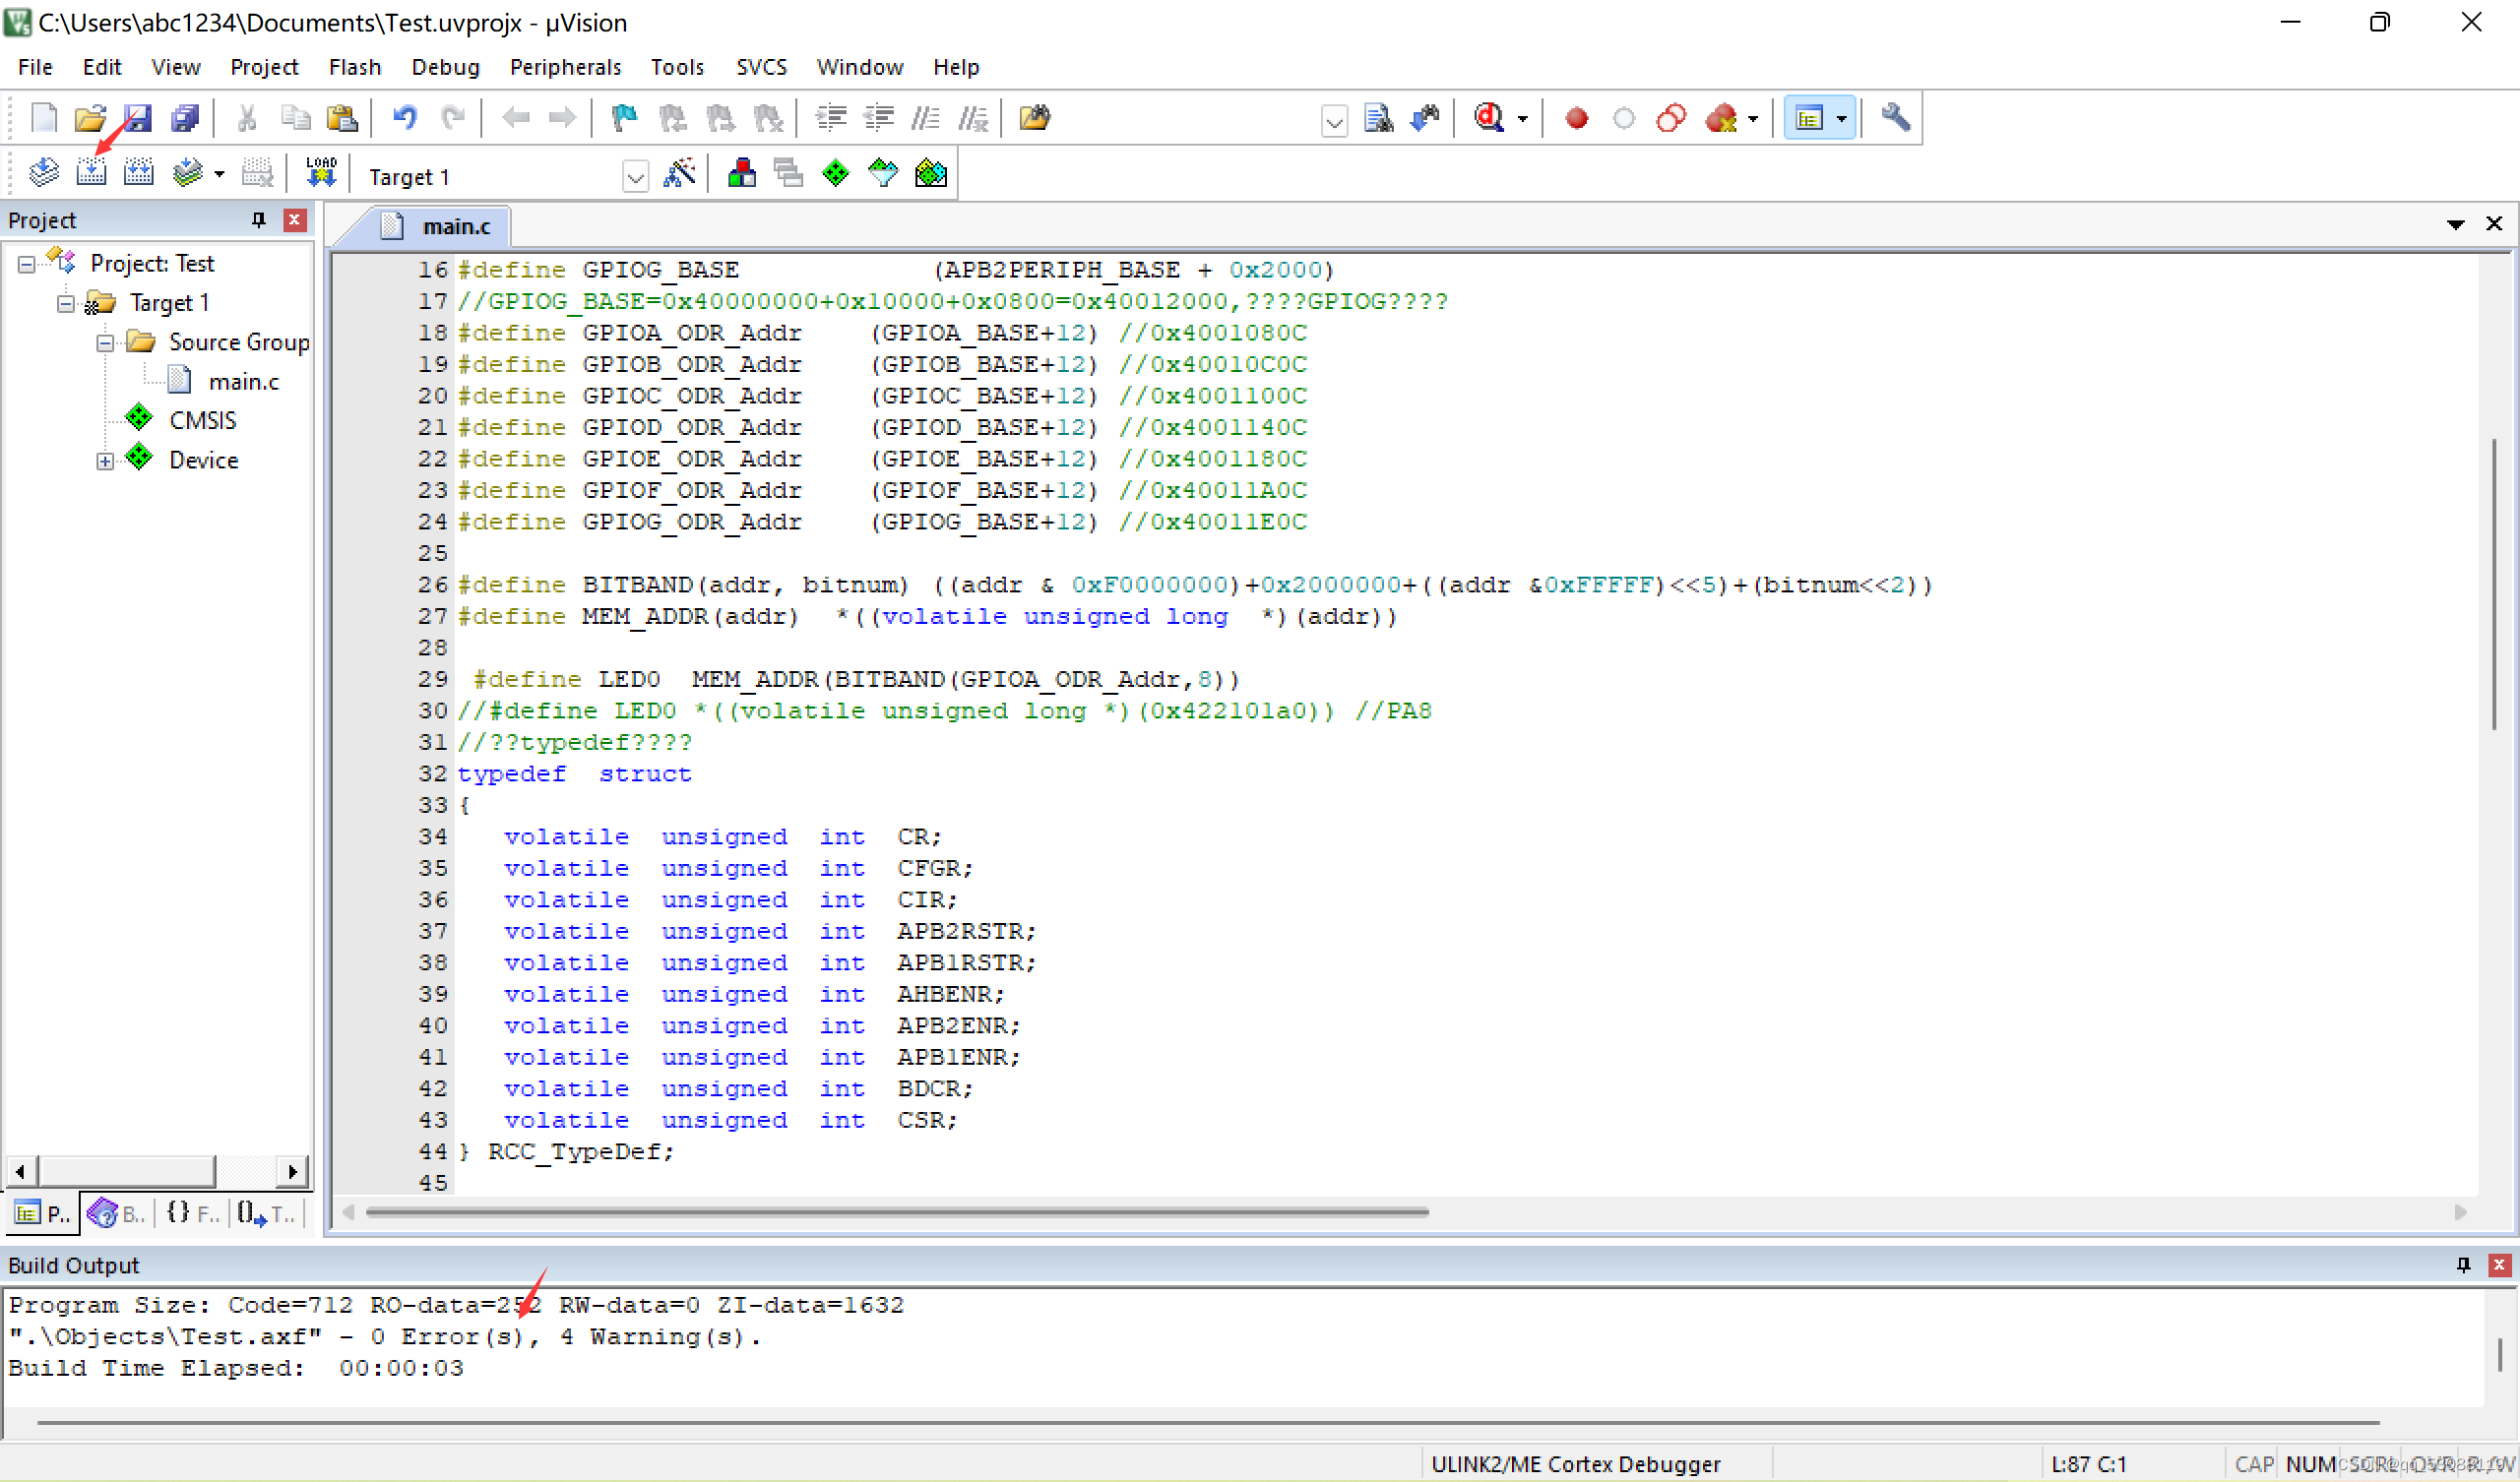Open Manage Run-Time Environment green diamond icon
Screen dimensions: 2520x1482
pos(835,174)
